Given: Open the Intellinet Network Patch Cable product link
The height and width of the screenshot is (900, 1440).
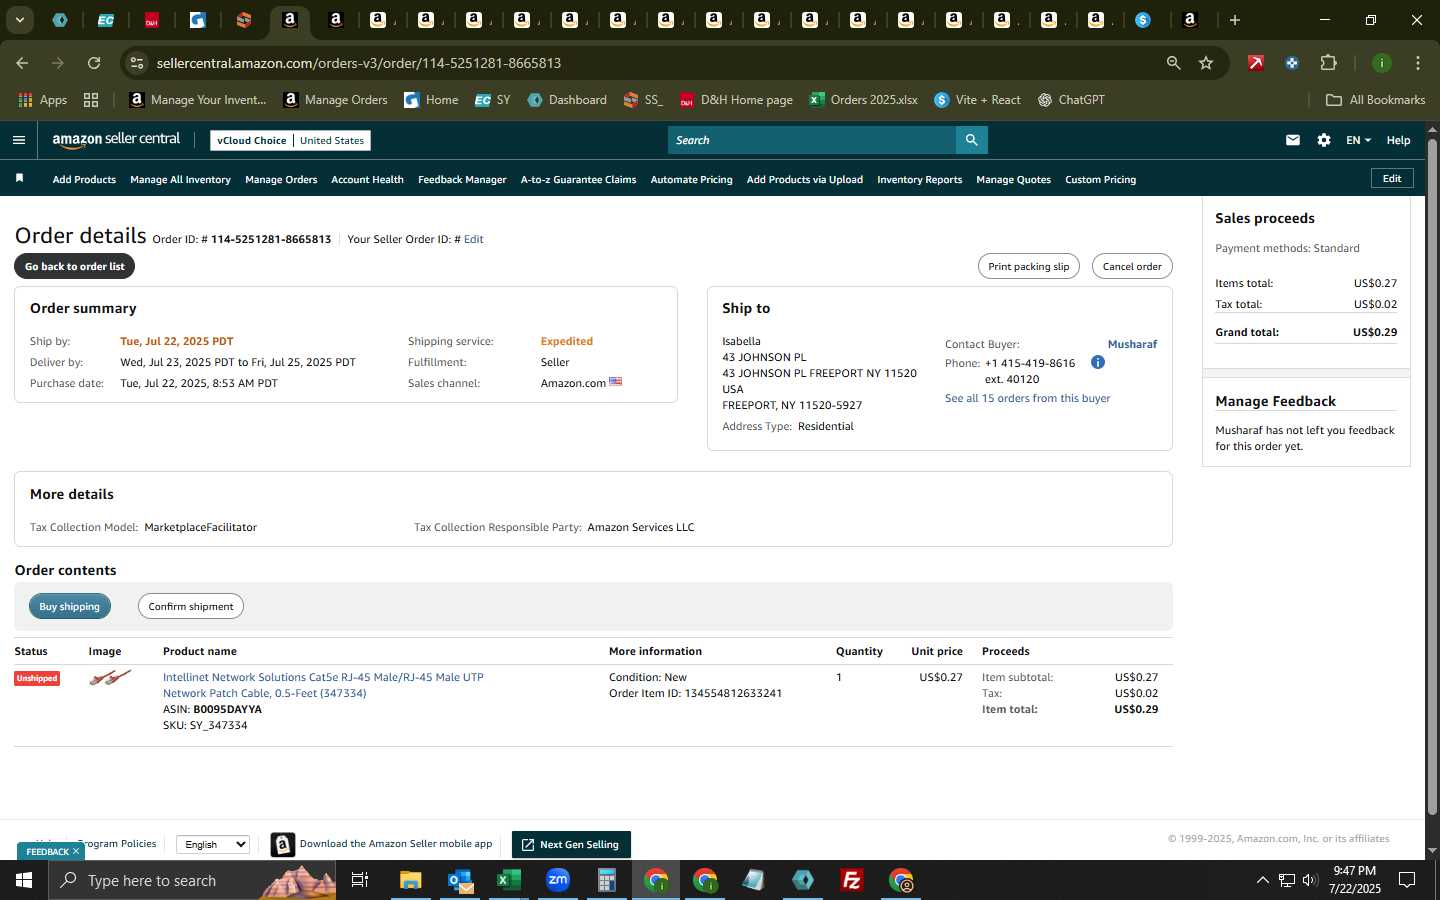Looking at the screenshot, I should click(x=323, y=685).
